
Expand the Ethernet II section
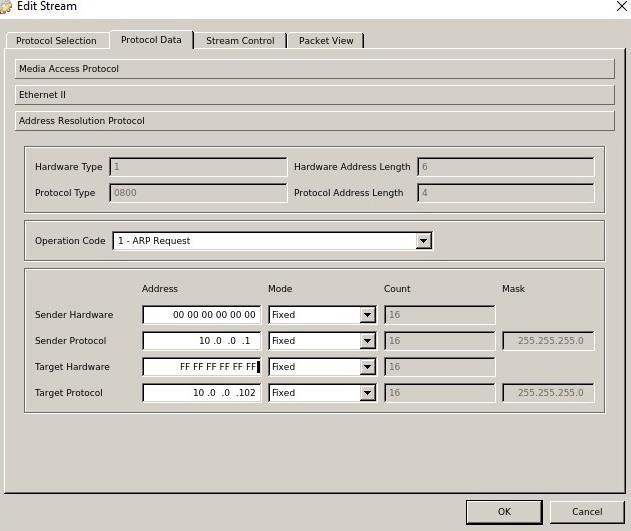click(315, 95)
